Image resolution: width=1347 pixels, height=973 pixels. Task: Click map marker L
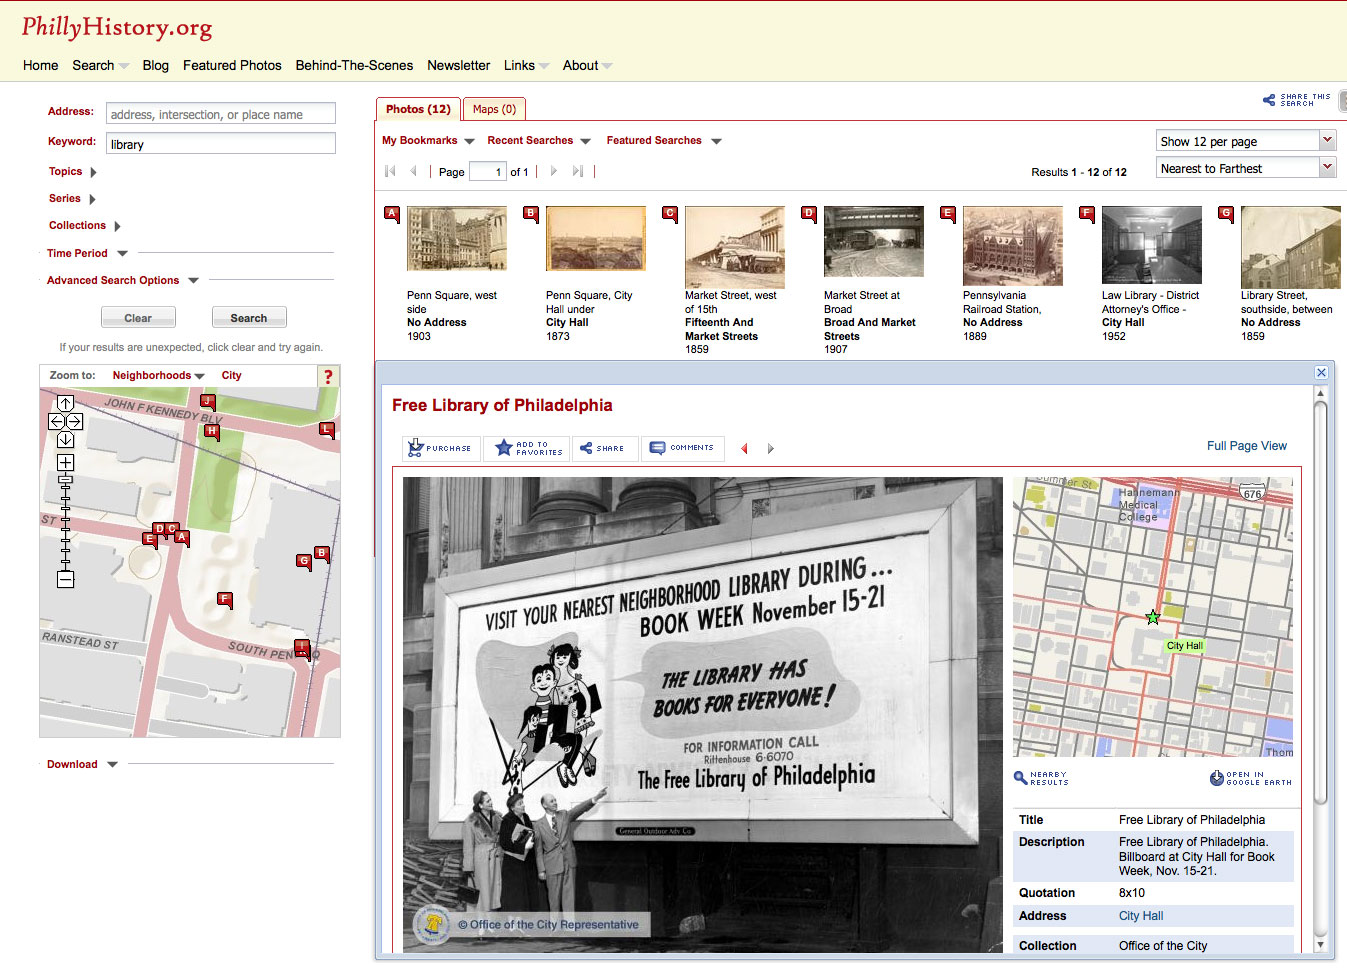[326, 429]
